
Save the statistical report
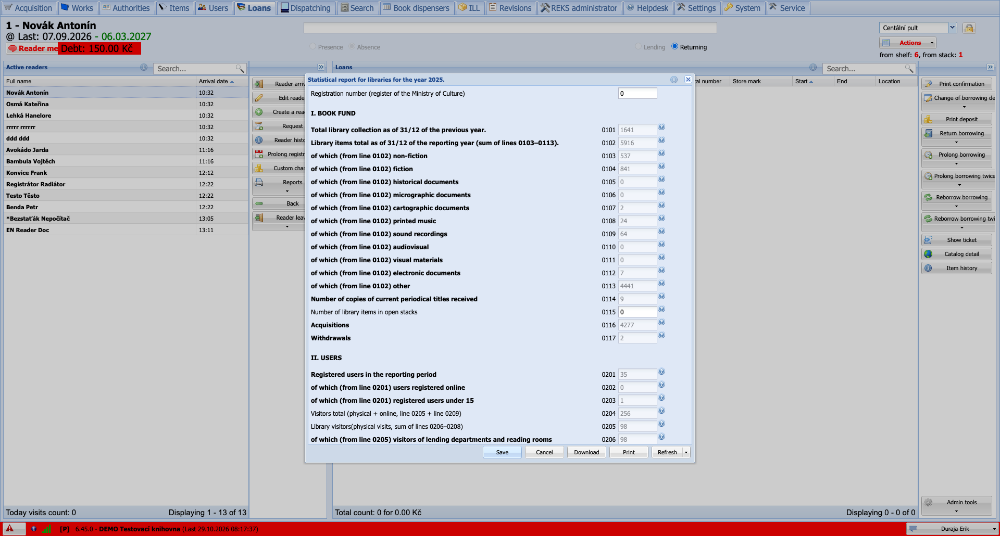pos(502,452)
